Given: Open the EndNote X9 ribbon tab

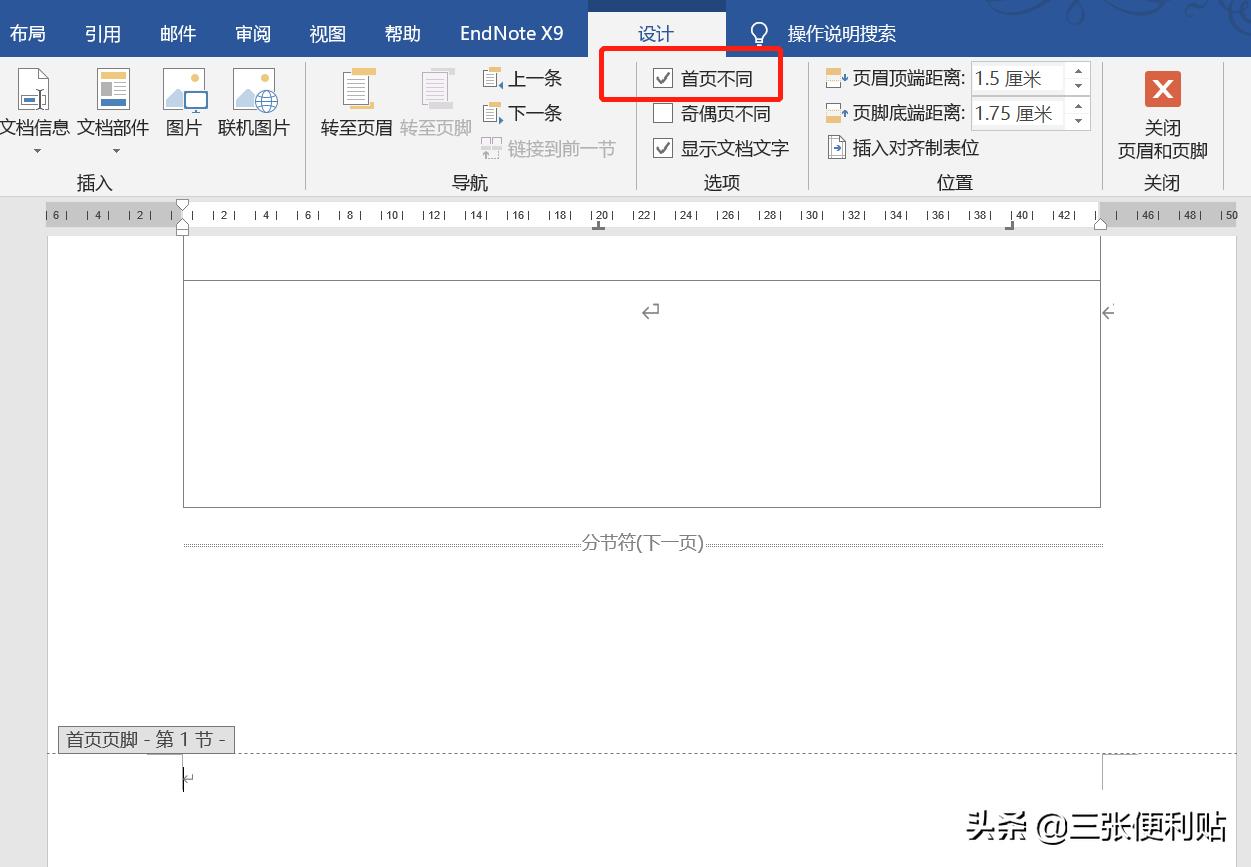Looking at the screenshot, I should (x=511, y=32).
